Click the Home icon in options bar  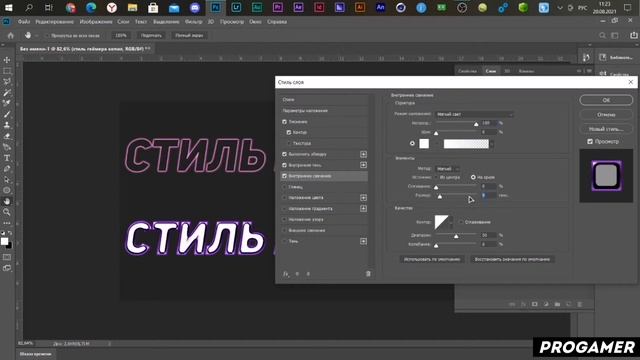click(11, 36)
